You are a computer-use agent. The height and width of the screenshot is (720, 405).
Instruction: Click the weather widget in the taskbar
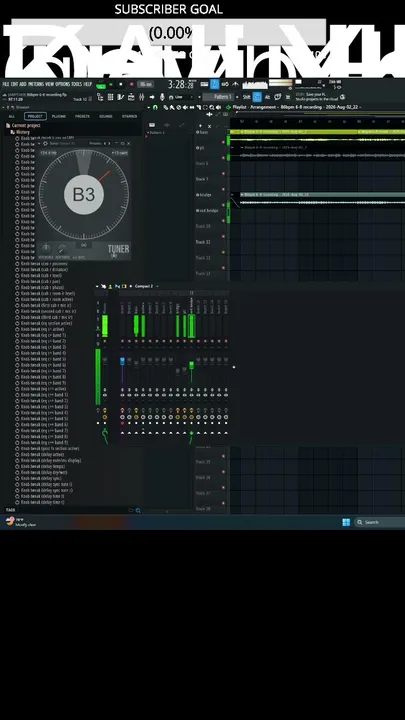(x=20, y=522)
